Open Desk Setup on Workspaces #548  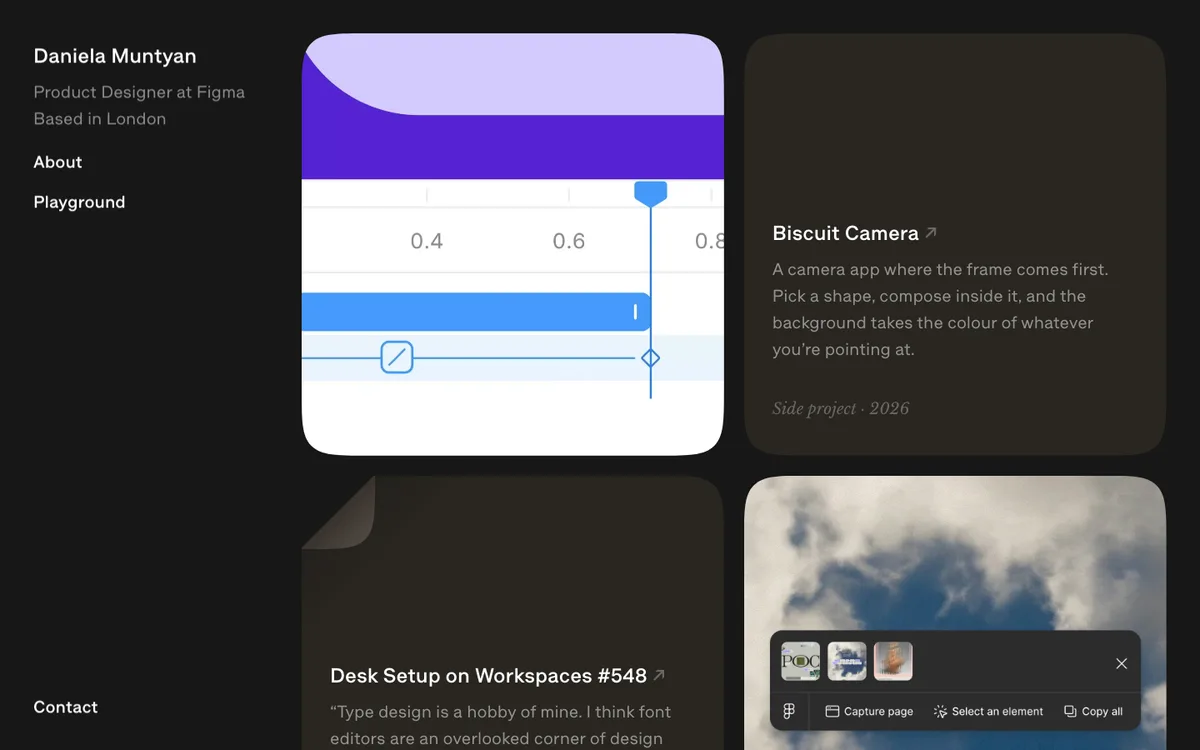click(x=488, y=676)
